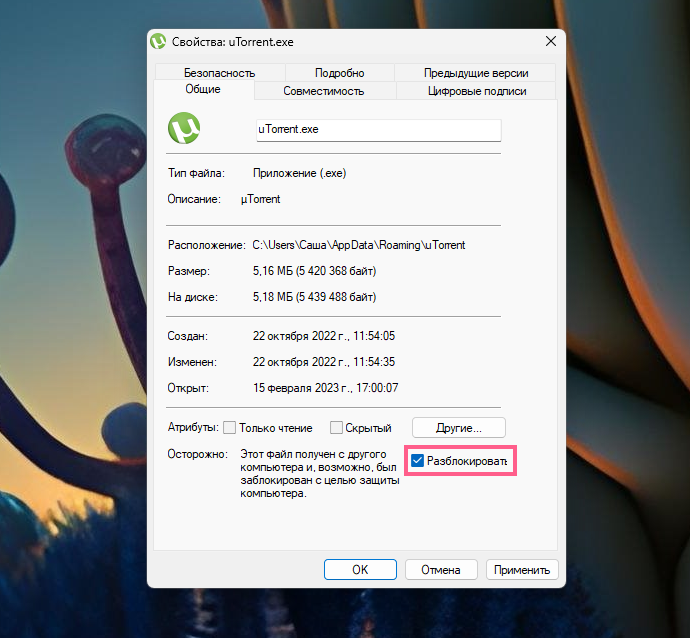
Task: Click the Расположение label
Action: tap(206, 245)
